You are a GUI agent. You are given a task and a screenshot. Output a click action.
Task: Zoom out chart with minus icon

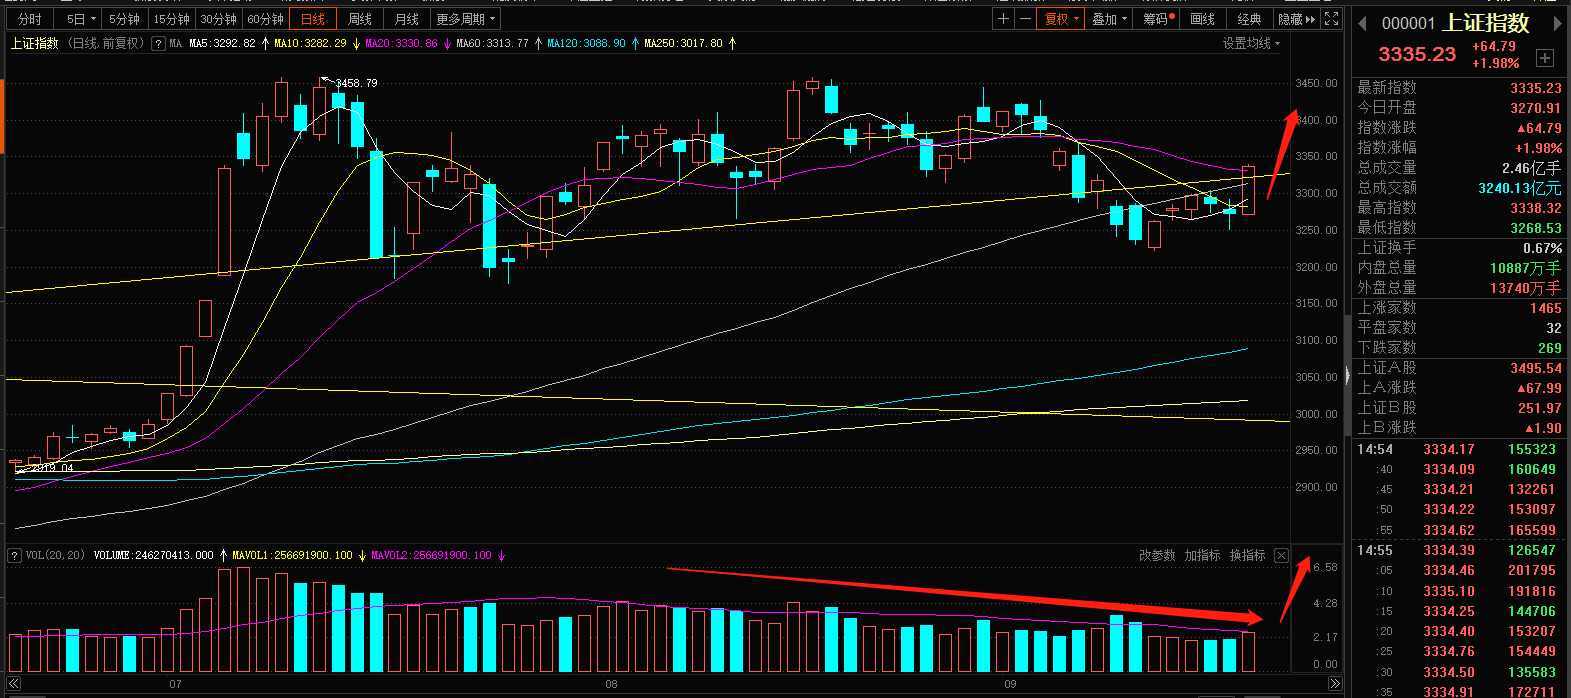tap(1026, 19)
